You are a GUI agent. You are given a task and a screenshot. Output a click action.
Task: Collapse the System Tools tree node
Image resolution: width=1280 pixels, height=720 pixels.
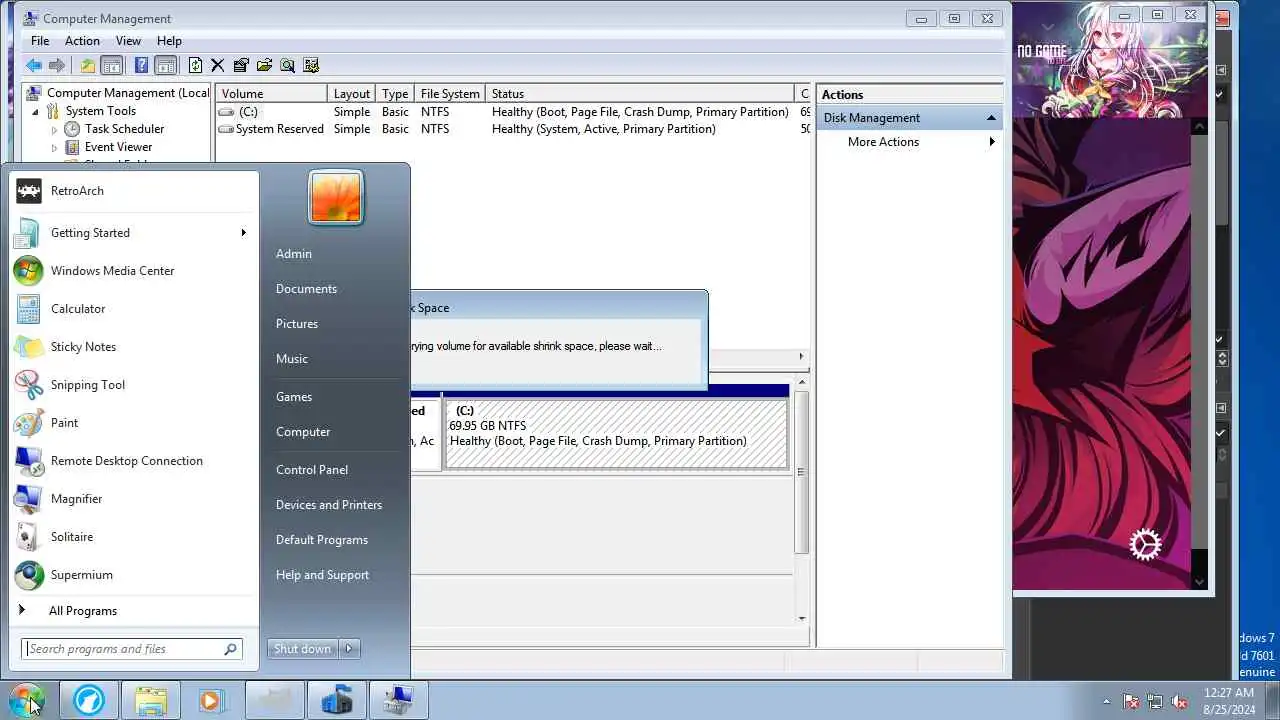coord(37,112)
